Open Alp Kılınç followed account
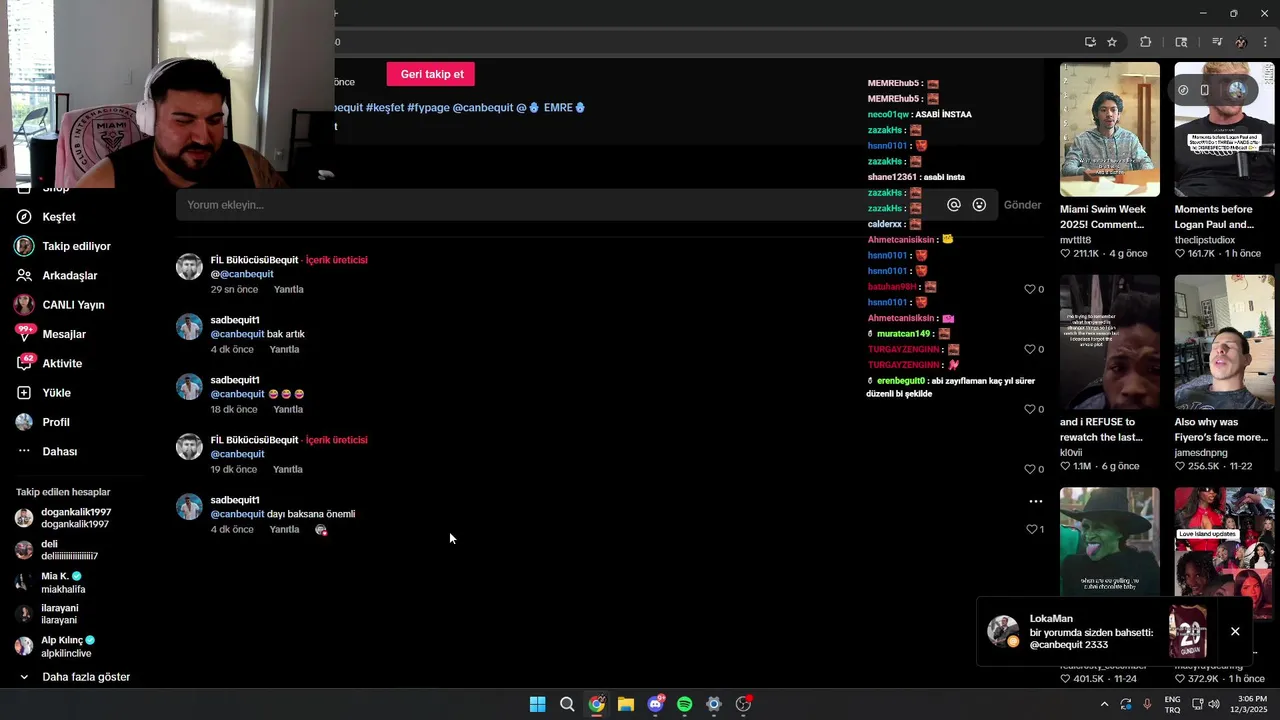This screenshot has width=1280, height=720. (67, 647)
